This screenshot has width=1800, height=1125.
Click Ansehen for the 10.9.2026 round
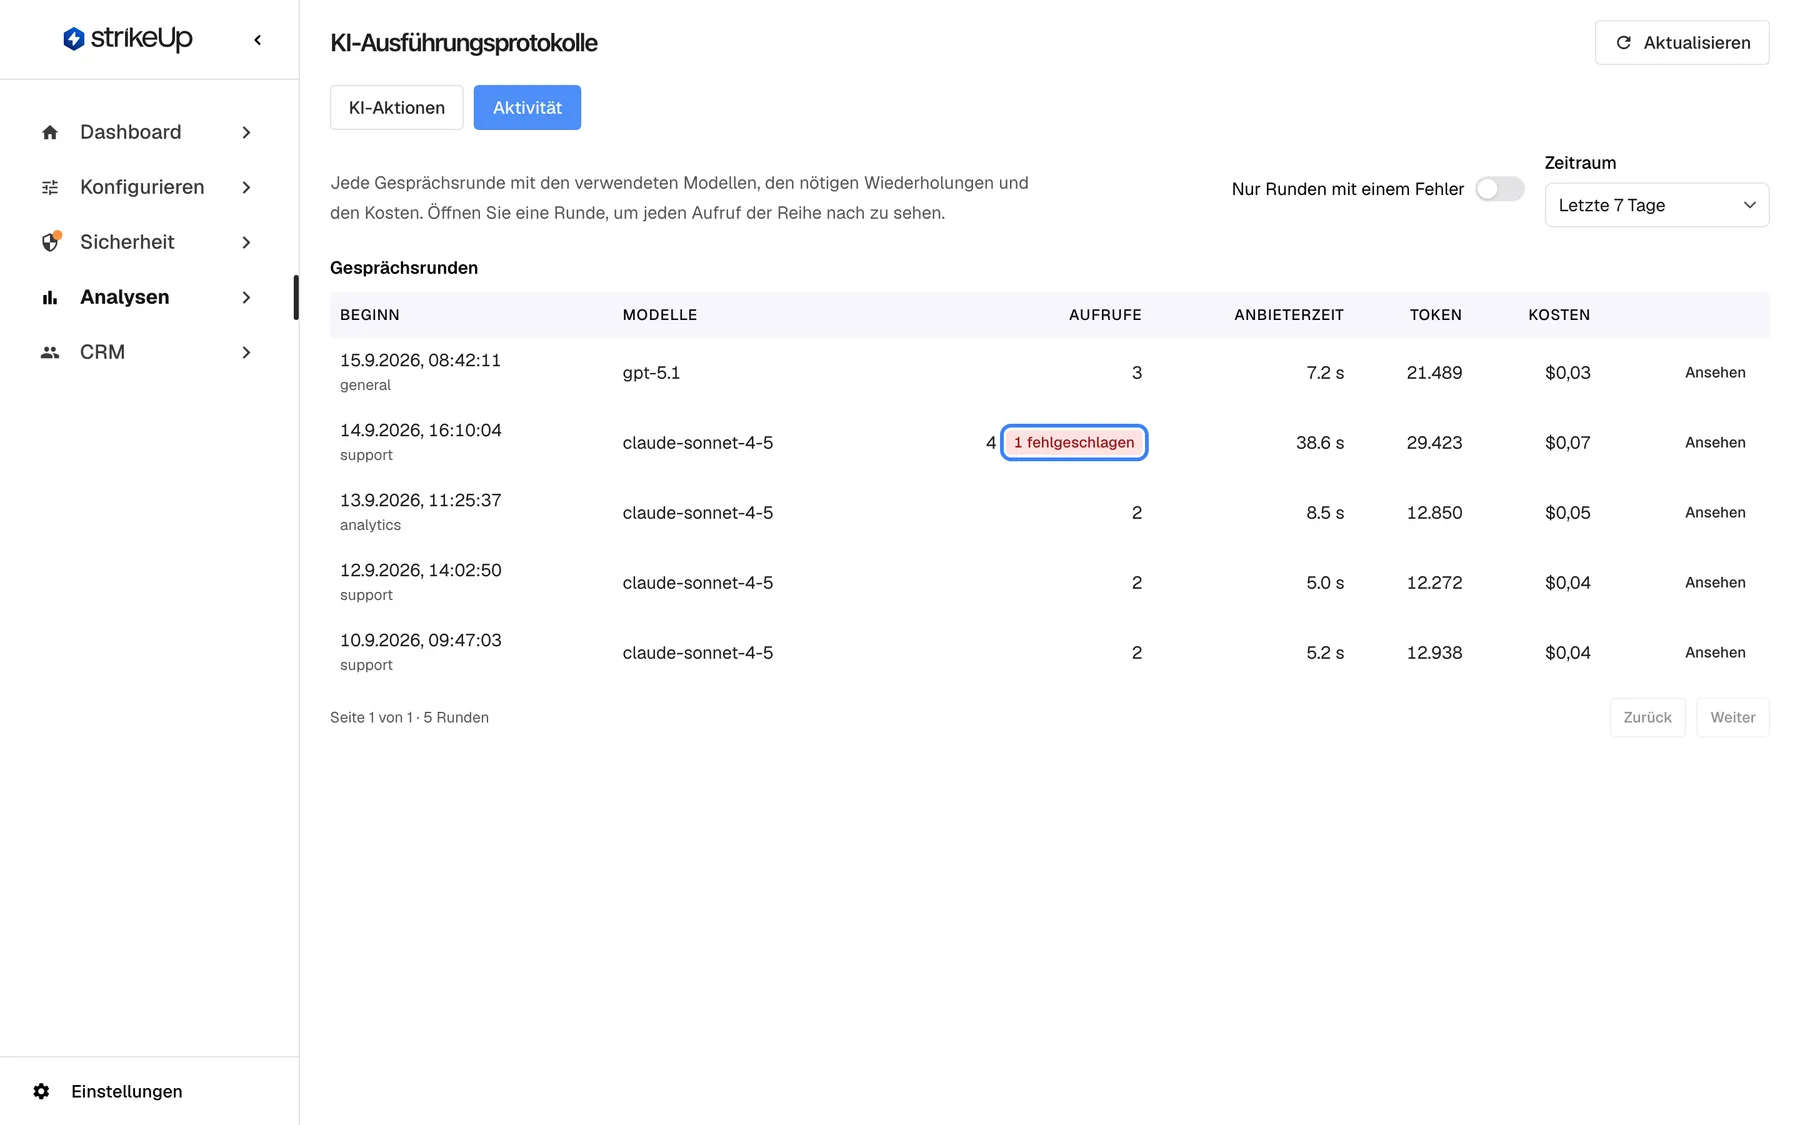[x=1715, y=652]
